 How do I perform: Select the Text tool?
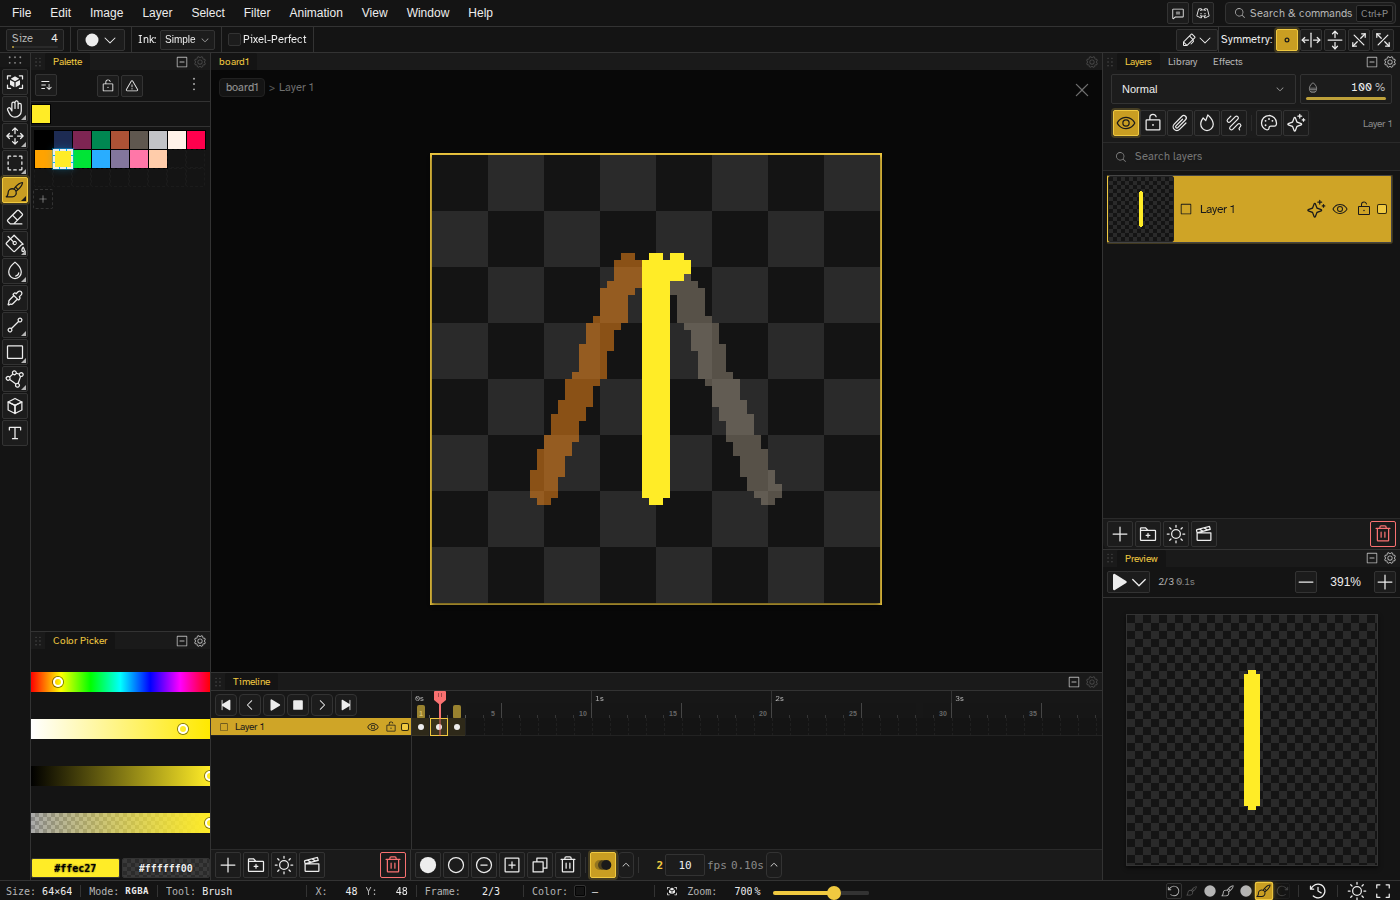[15, 433]
